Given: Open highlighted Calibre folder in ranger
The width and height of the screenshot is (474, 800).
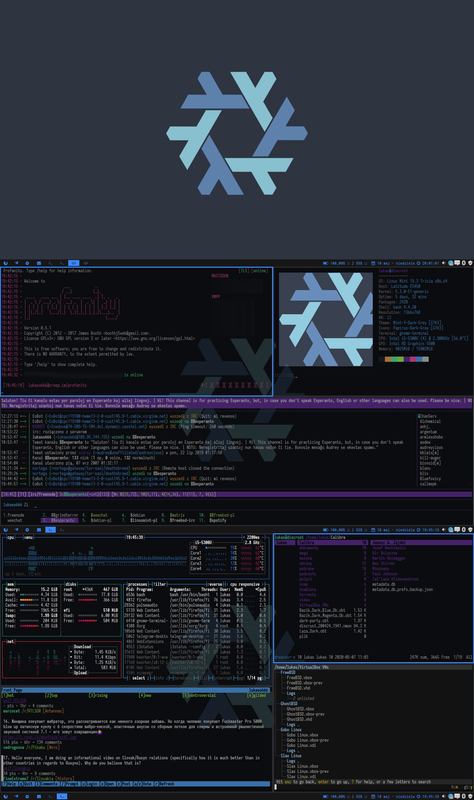Looking at the screenshot, I should pos(334,542).
